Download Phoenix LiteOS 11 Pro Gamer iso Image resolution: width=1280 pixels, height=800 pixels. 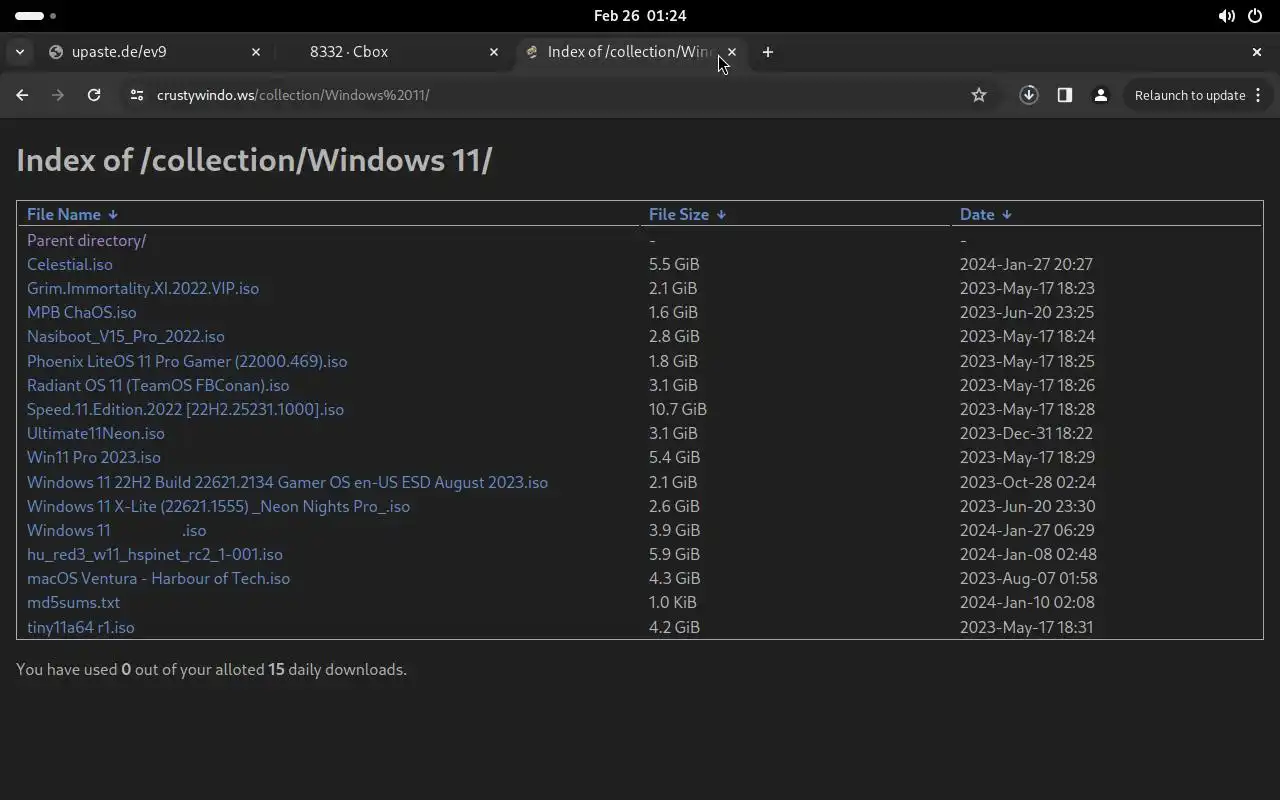pyautogui.click(x=187, y=361)
